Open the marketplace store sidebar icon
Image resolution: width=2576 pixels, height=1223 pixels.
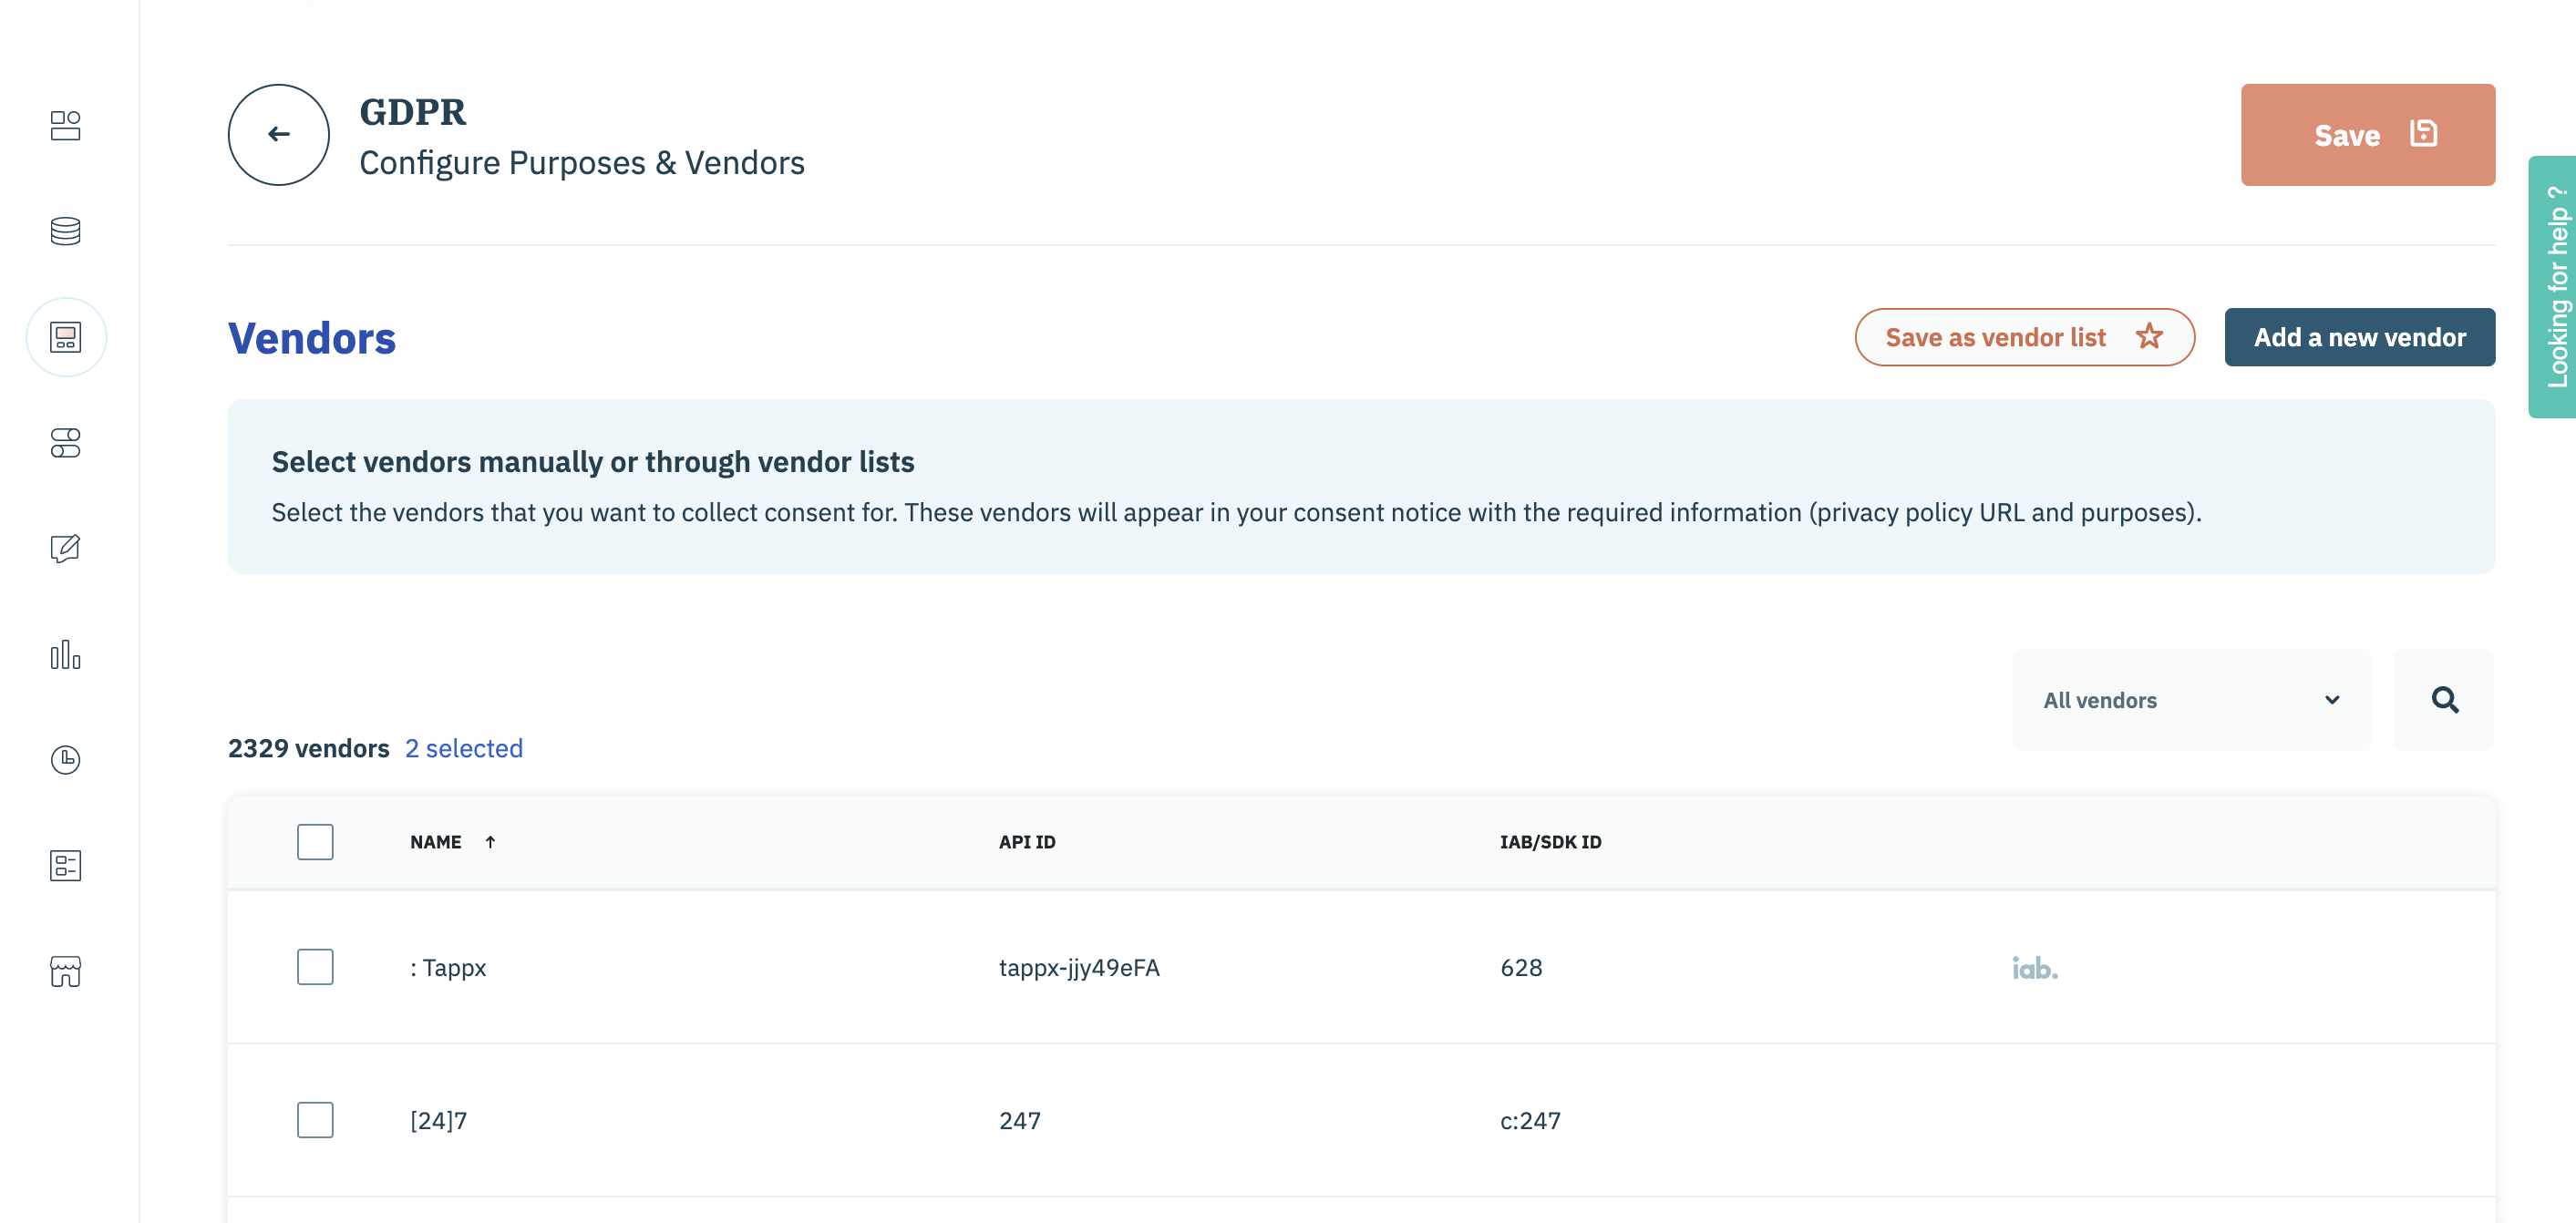point(65,971)
